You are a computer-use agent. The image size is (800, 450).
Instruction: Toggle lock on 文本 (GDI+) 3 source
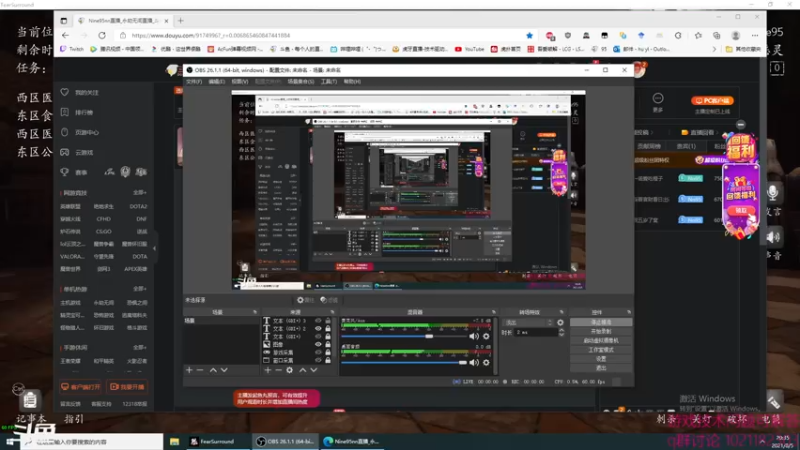pyautogui.click(x=328, y=321)
